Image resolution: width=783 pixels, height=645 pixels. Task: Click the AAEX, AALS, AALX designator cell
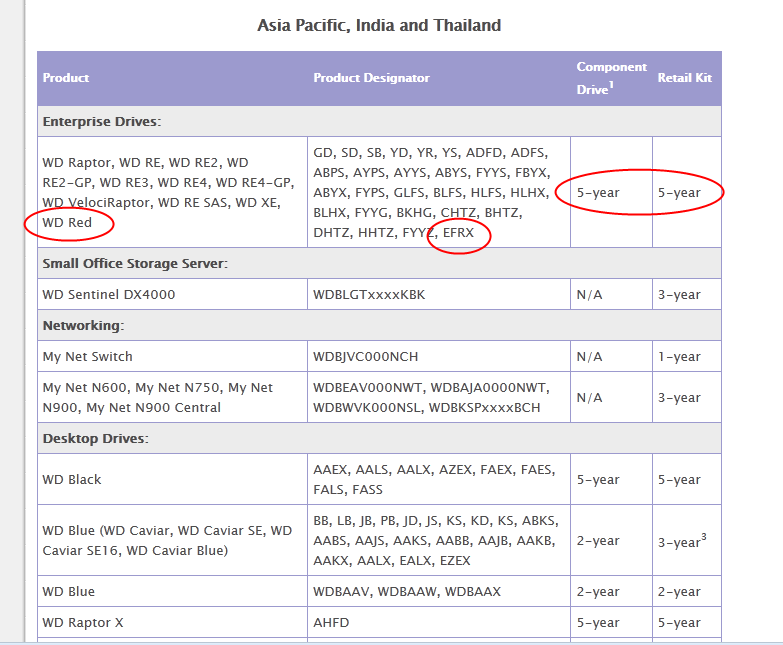click(x=439, y=479)
